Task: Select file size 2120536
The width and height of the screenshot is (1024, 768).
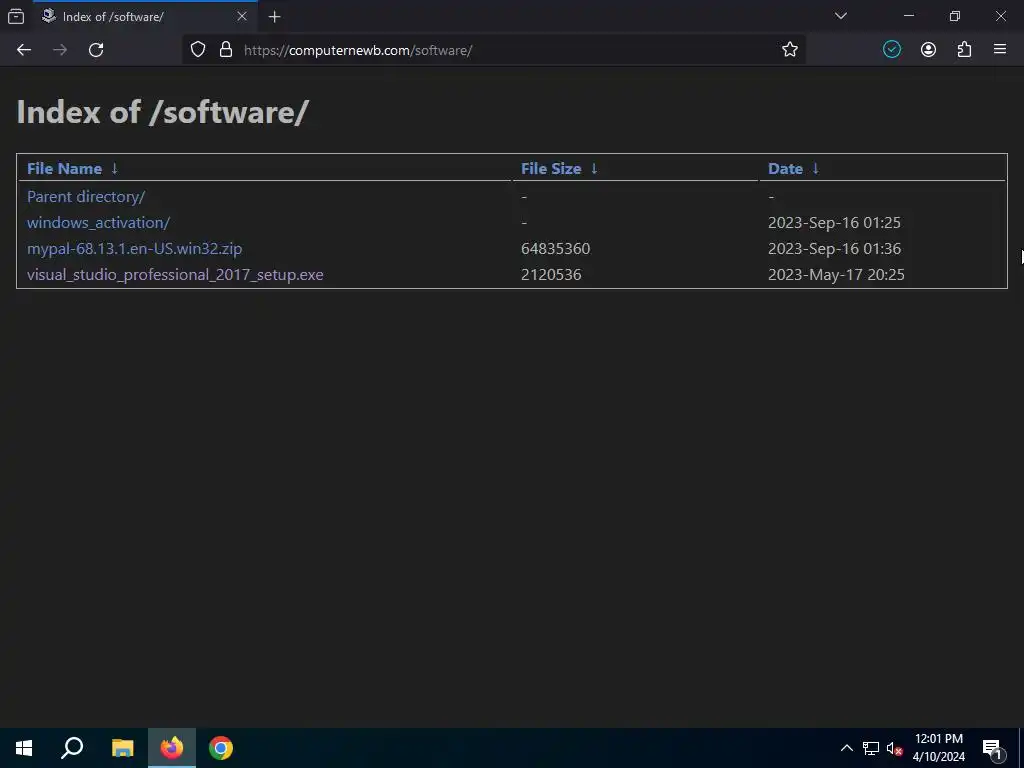Action: (551, 275)
